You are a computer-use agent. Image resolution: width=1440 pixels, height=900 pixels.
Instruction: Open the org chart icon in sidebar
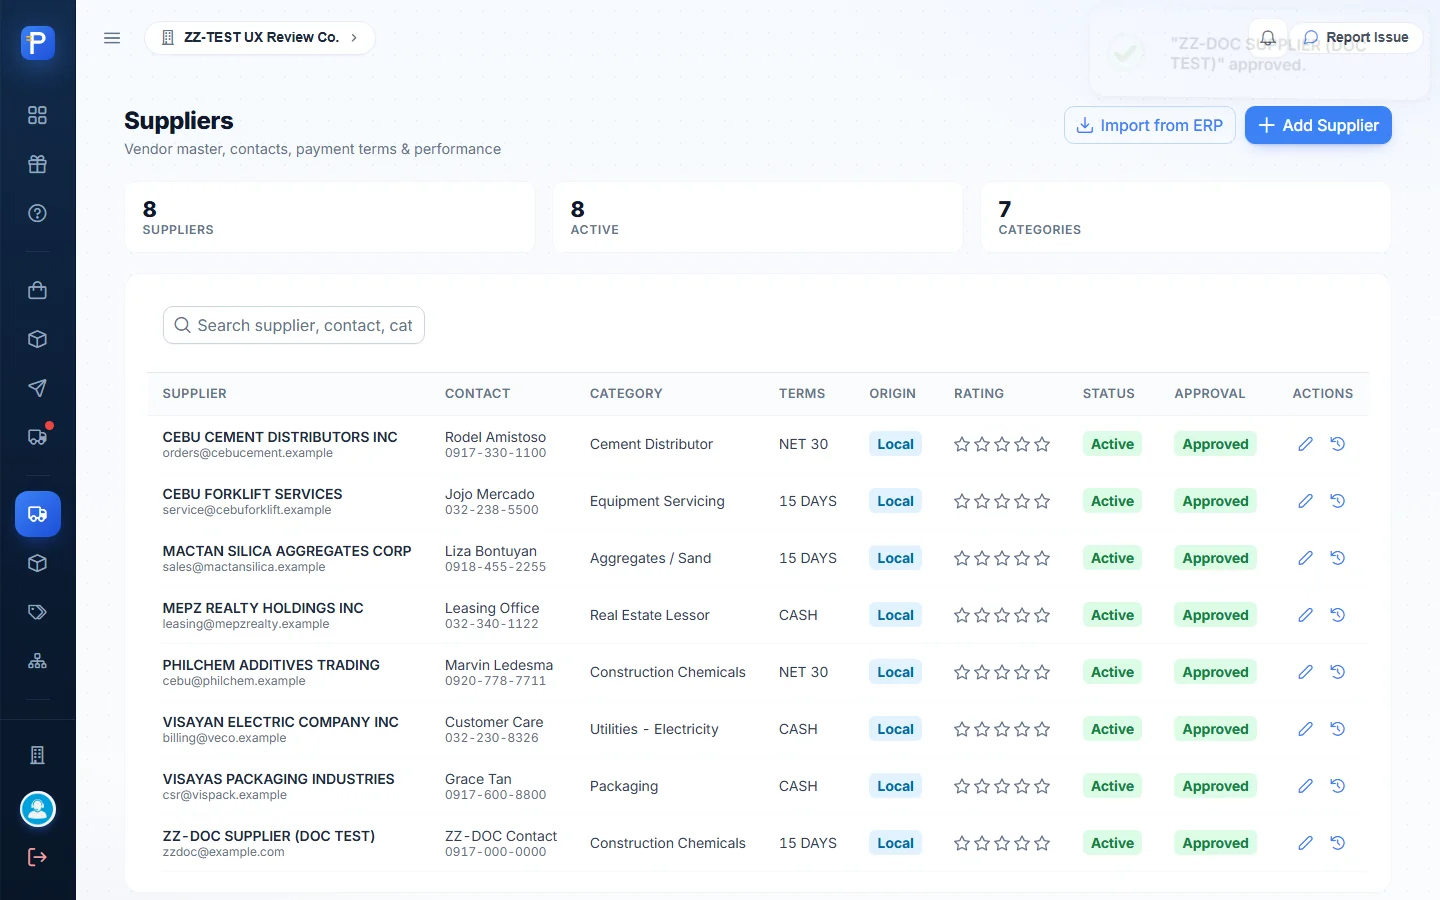tap(38, 661)
